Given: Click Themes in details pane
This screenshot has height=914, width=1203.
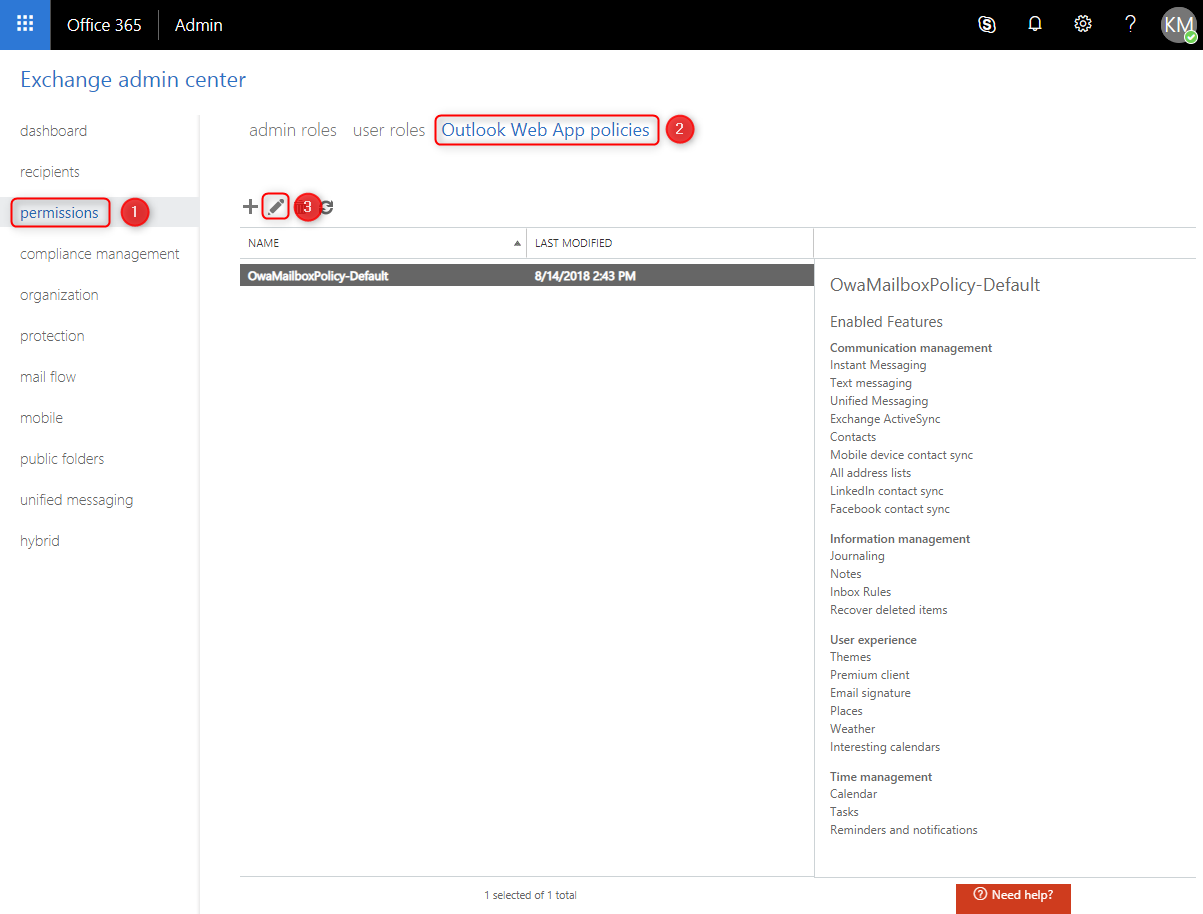Looking at the screenshot, I should pos(850,657).
